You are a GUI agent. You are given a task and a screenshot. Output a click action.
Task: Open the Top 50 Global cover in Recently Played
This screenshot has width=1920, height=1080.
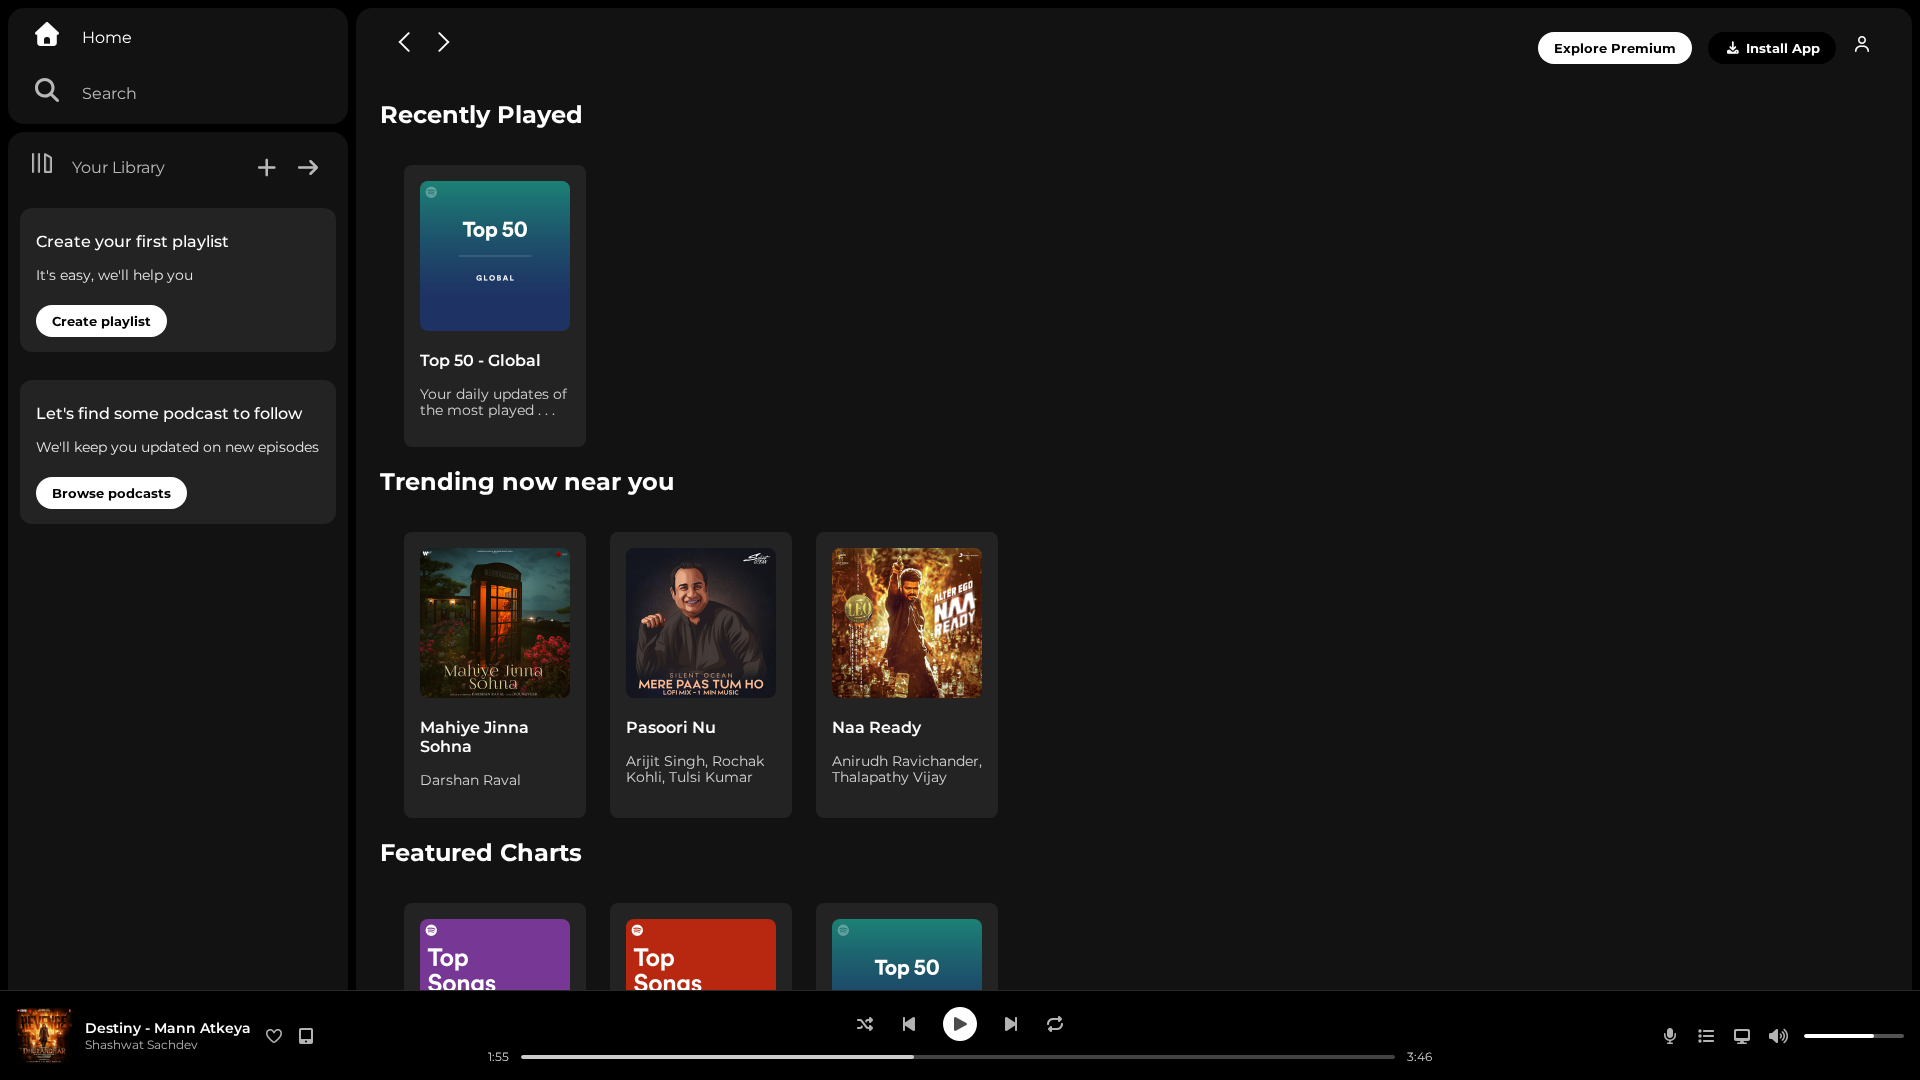(x=495, y=256)
